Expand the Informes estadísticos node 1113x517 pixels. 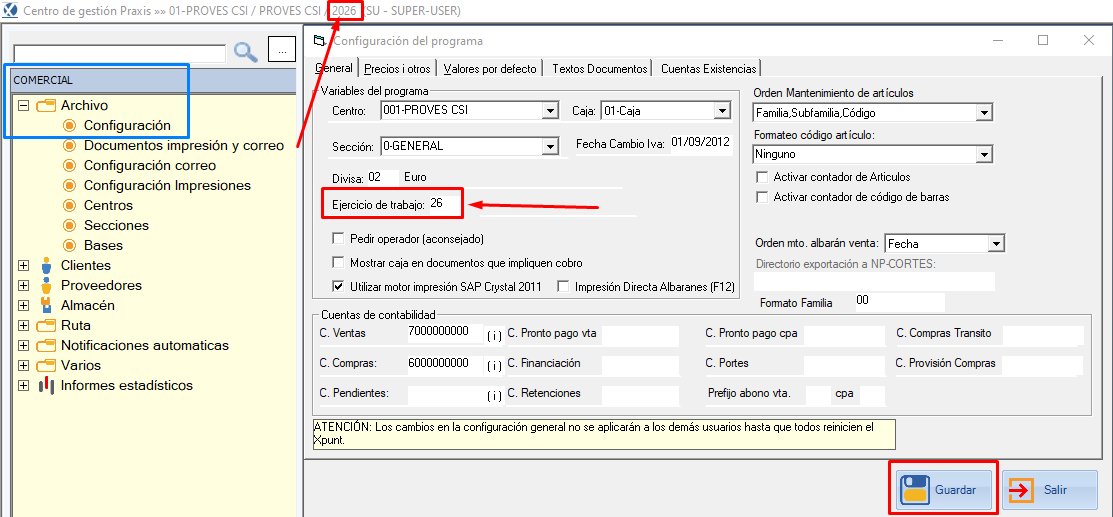point(23,386)
